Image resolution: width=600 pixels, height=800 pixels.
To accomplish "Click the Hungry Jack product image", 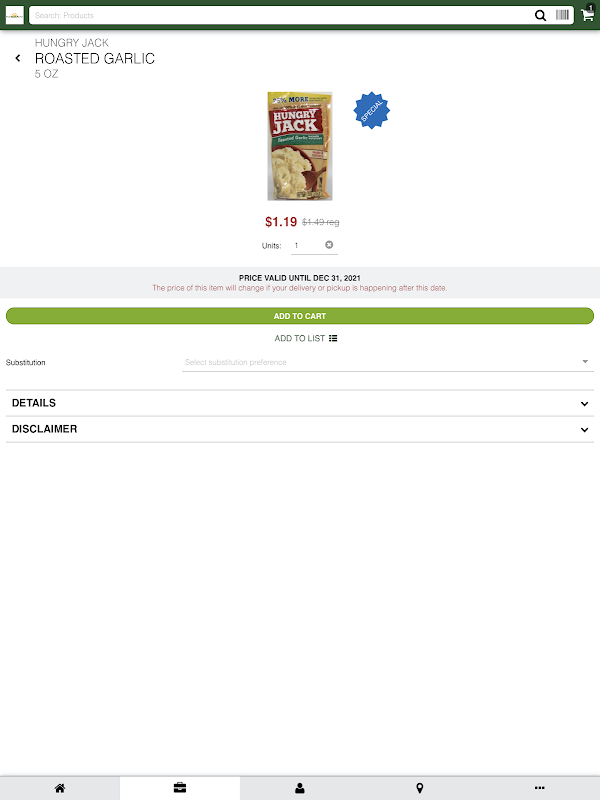I will coord(300,146).
